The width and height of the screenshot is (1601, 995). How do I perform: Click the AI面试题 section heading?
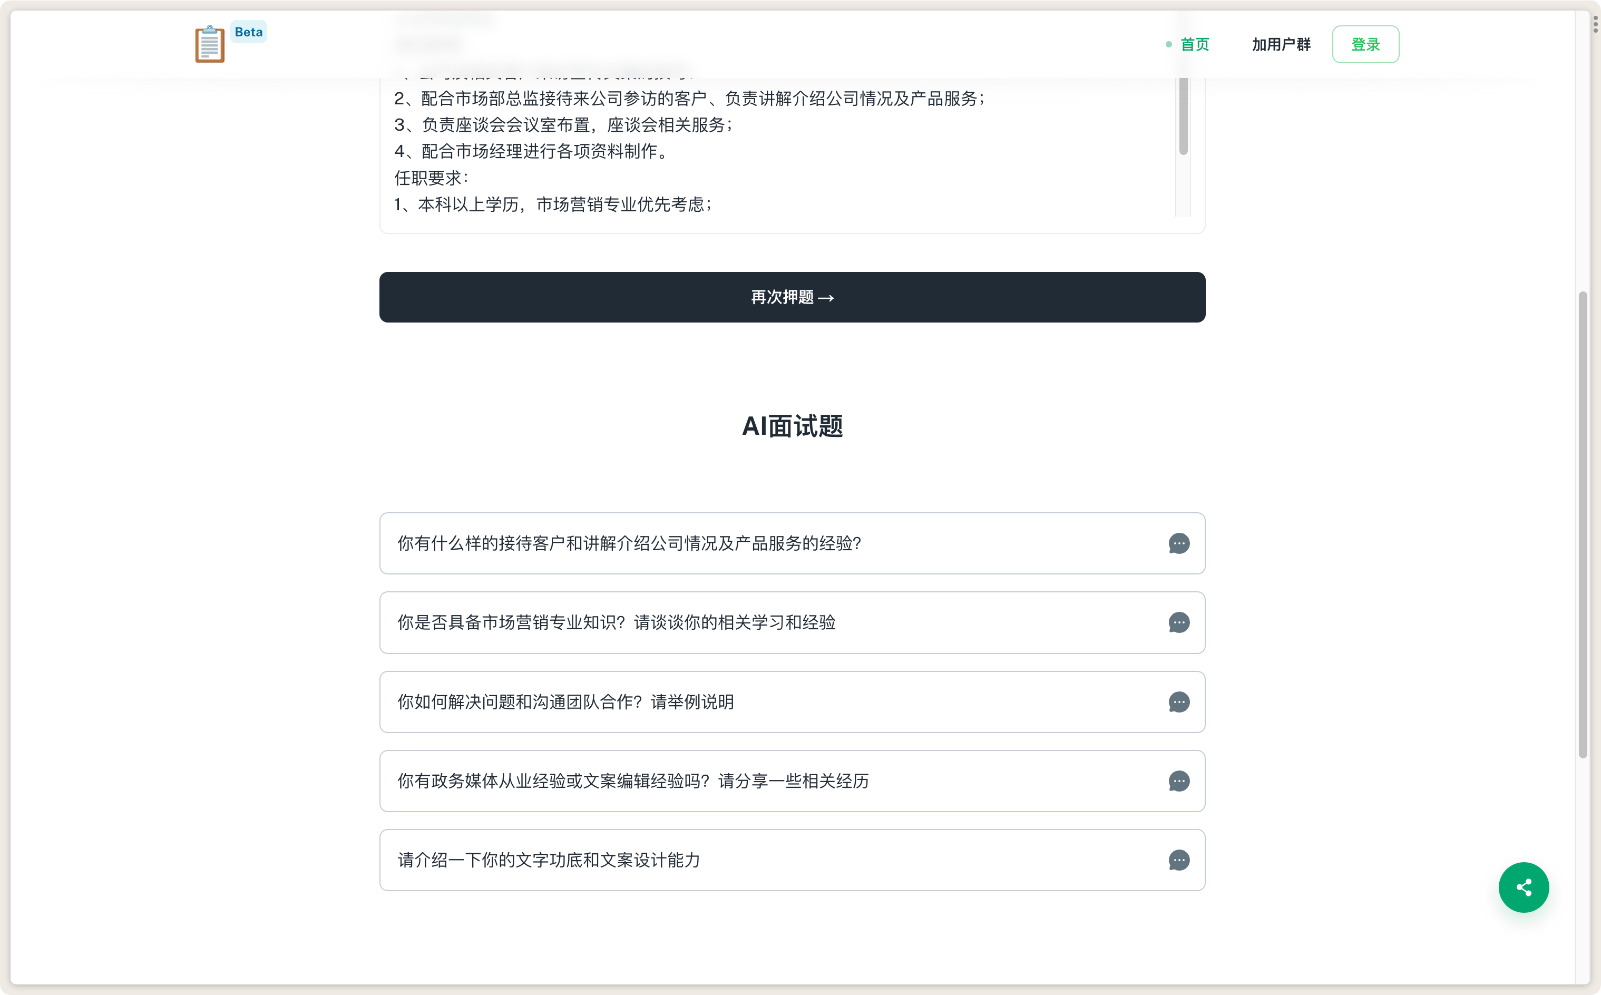[x=792, y=426]
